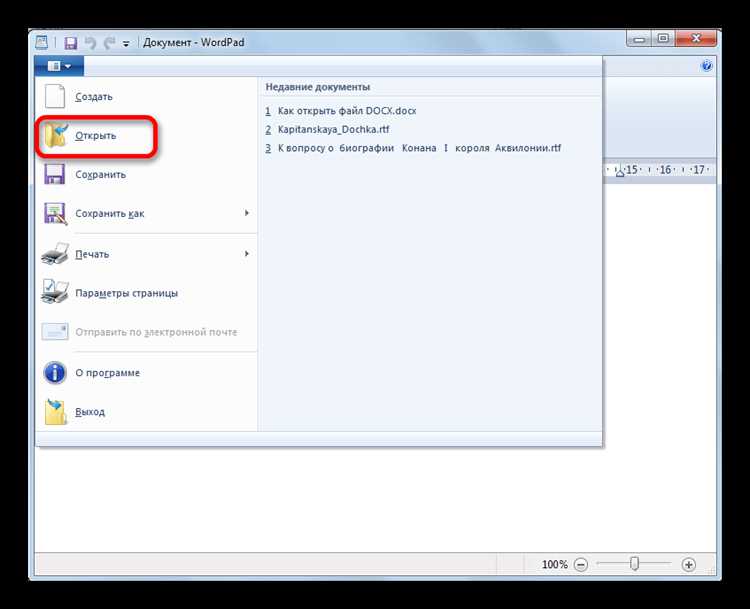Image resolution: width=750 pixels, height=609 pixels.
Task: Click the floppy disk icon beside Сохранить
Action: coord(55,174)
